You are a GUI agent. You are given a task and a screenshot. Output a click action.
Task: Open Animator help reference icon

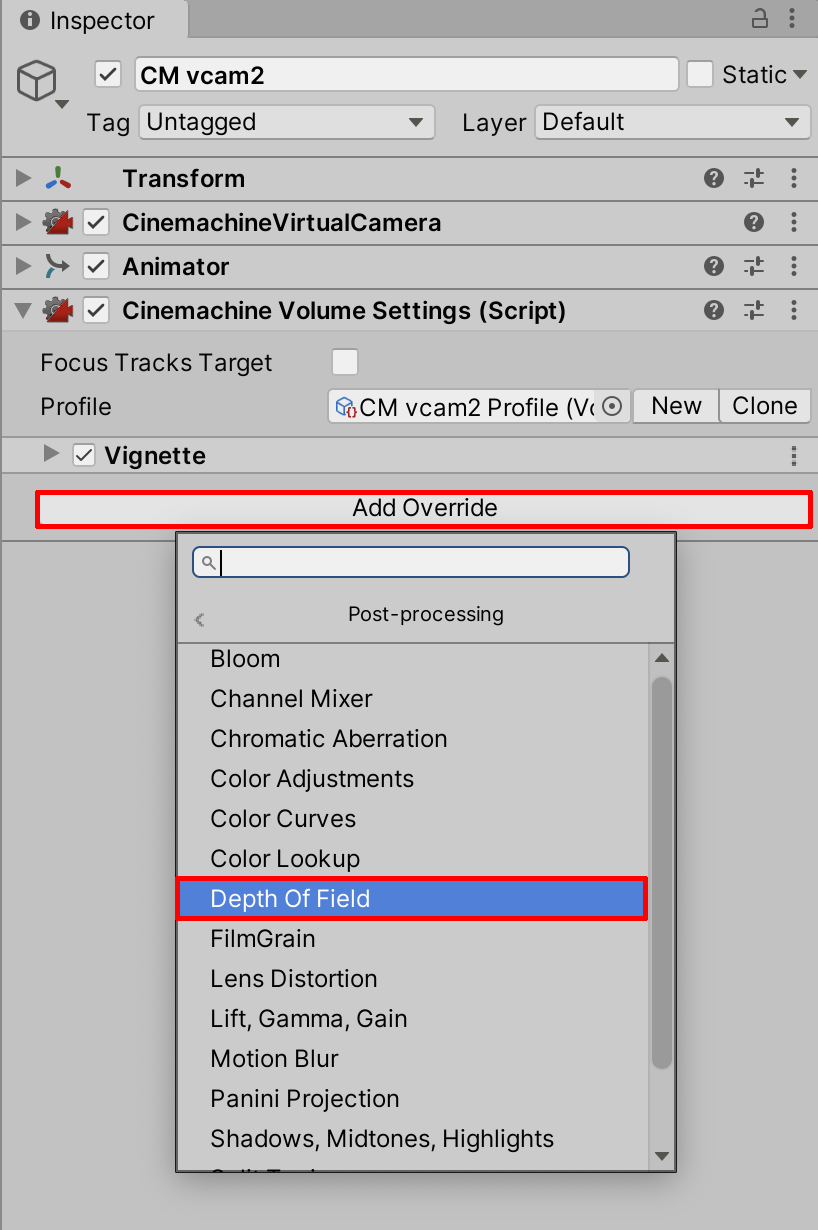(714, 266)
